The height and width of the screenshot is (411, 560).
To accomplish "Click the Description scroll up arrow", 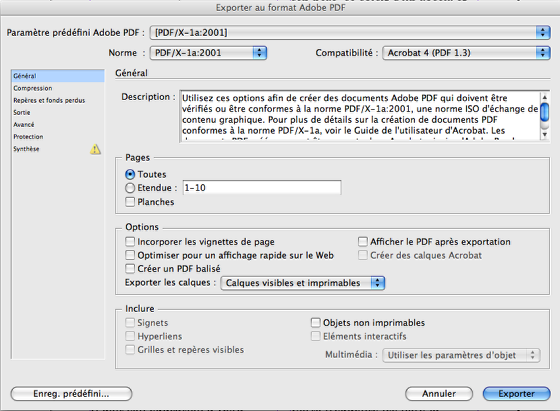I will 545,97.
